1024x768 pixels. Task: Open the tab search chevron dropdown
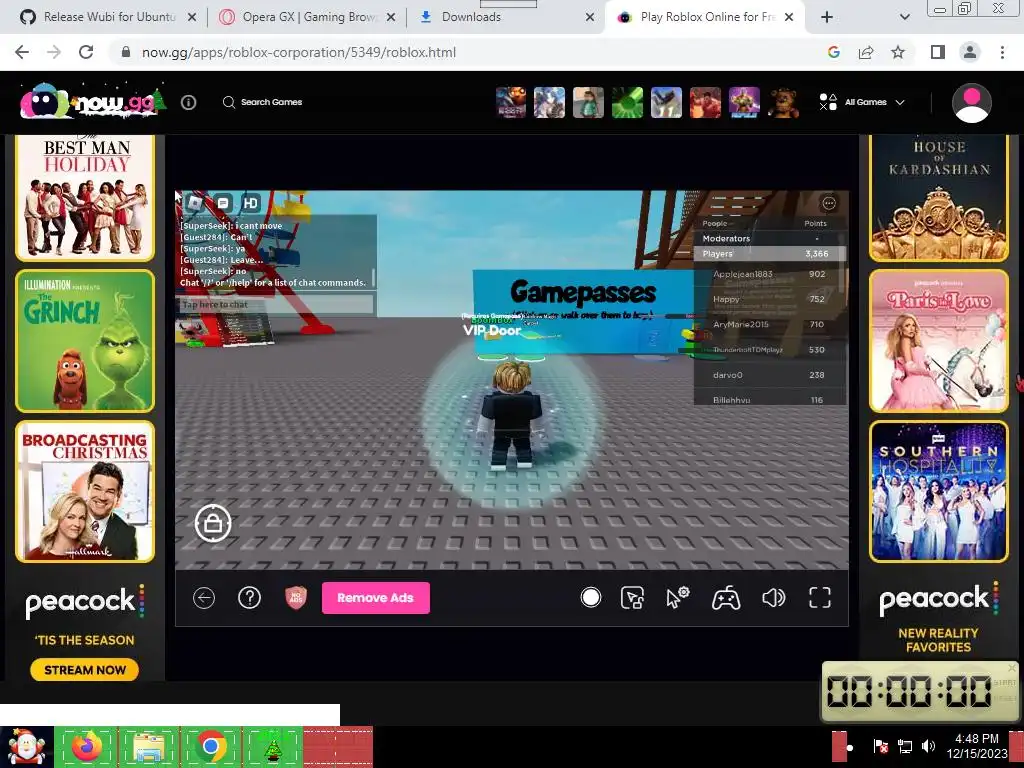tap(904, 17)
